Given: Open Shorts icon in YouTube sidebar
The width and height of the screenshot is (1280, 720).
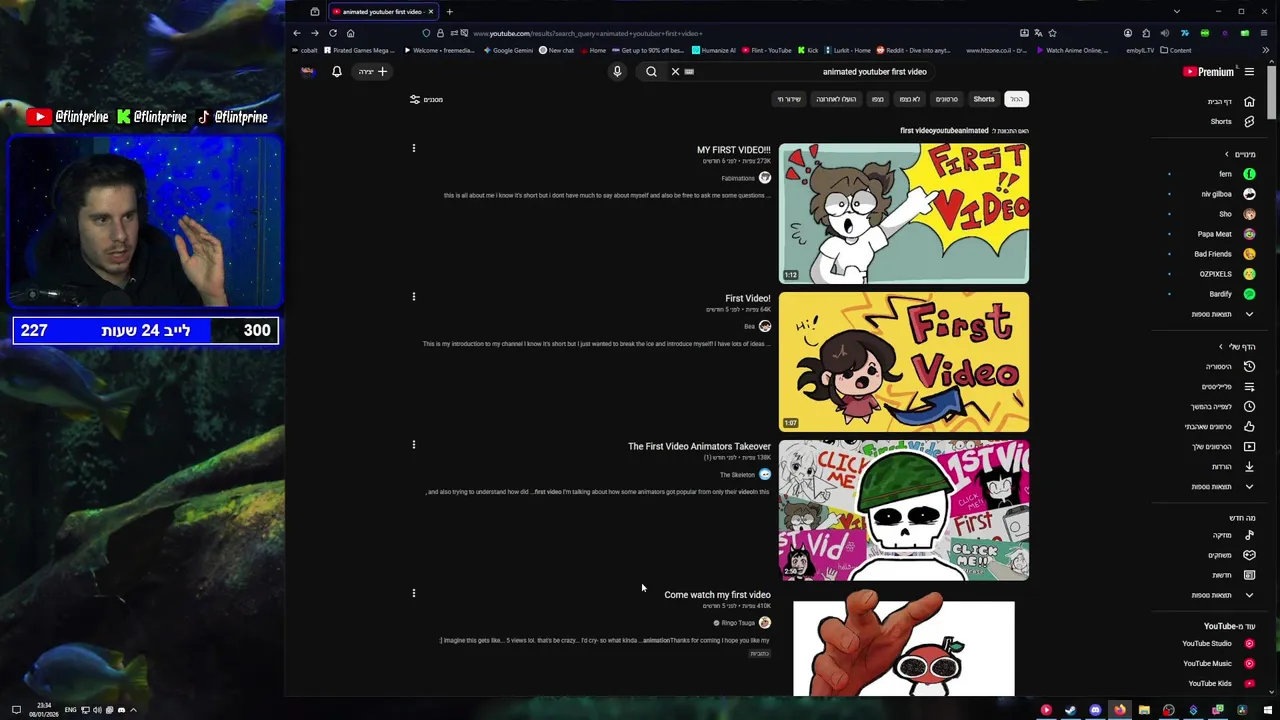Looking at the screenshot, I should coord(1249,122).
